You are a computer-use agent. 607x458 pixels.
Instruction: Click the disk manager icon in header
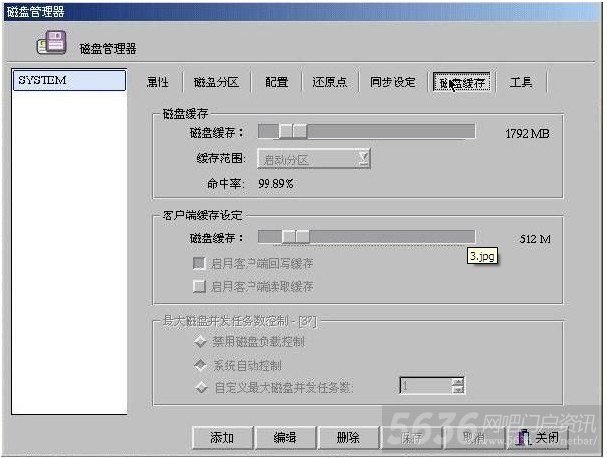point(52,43)
